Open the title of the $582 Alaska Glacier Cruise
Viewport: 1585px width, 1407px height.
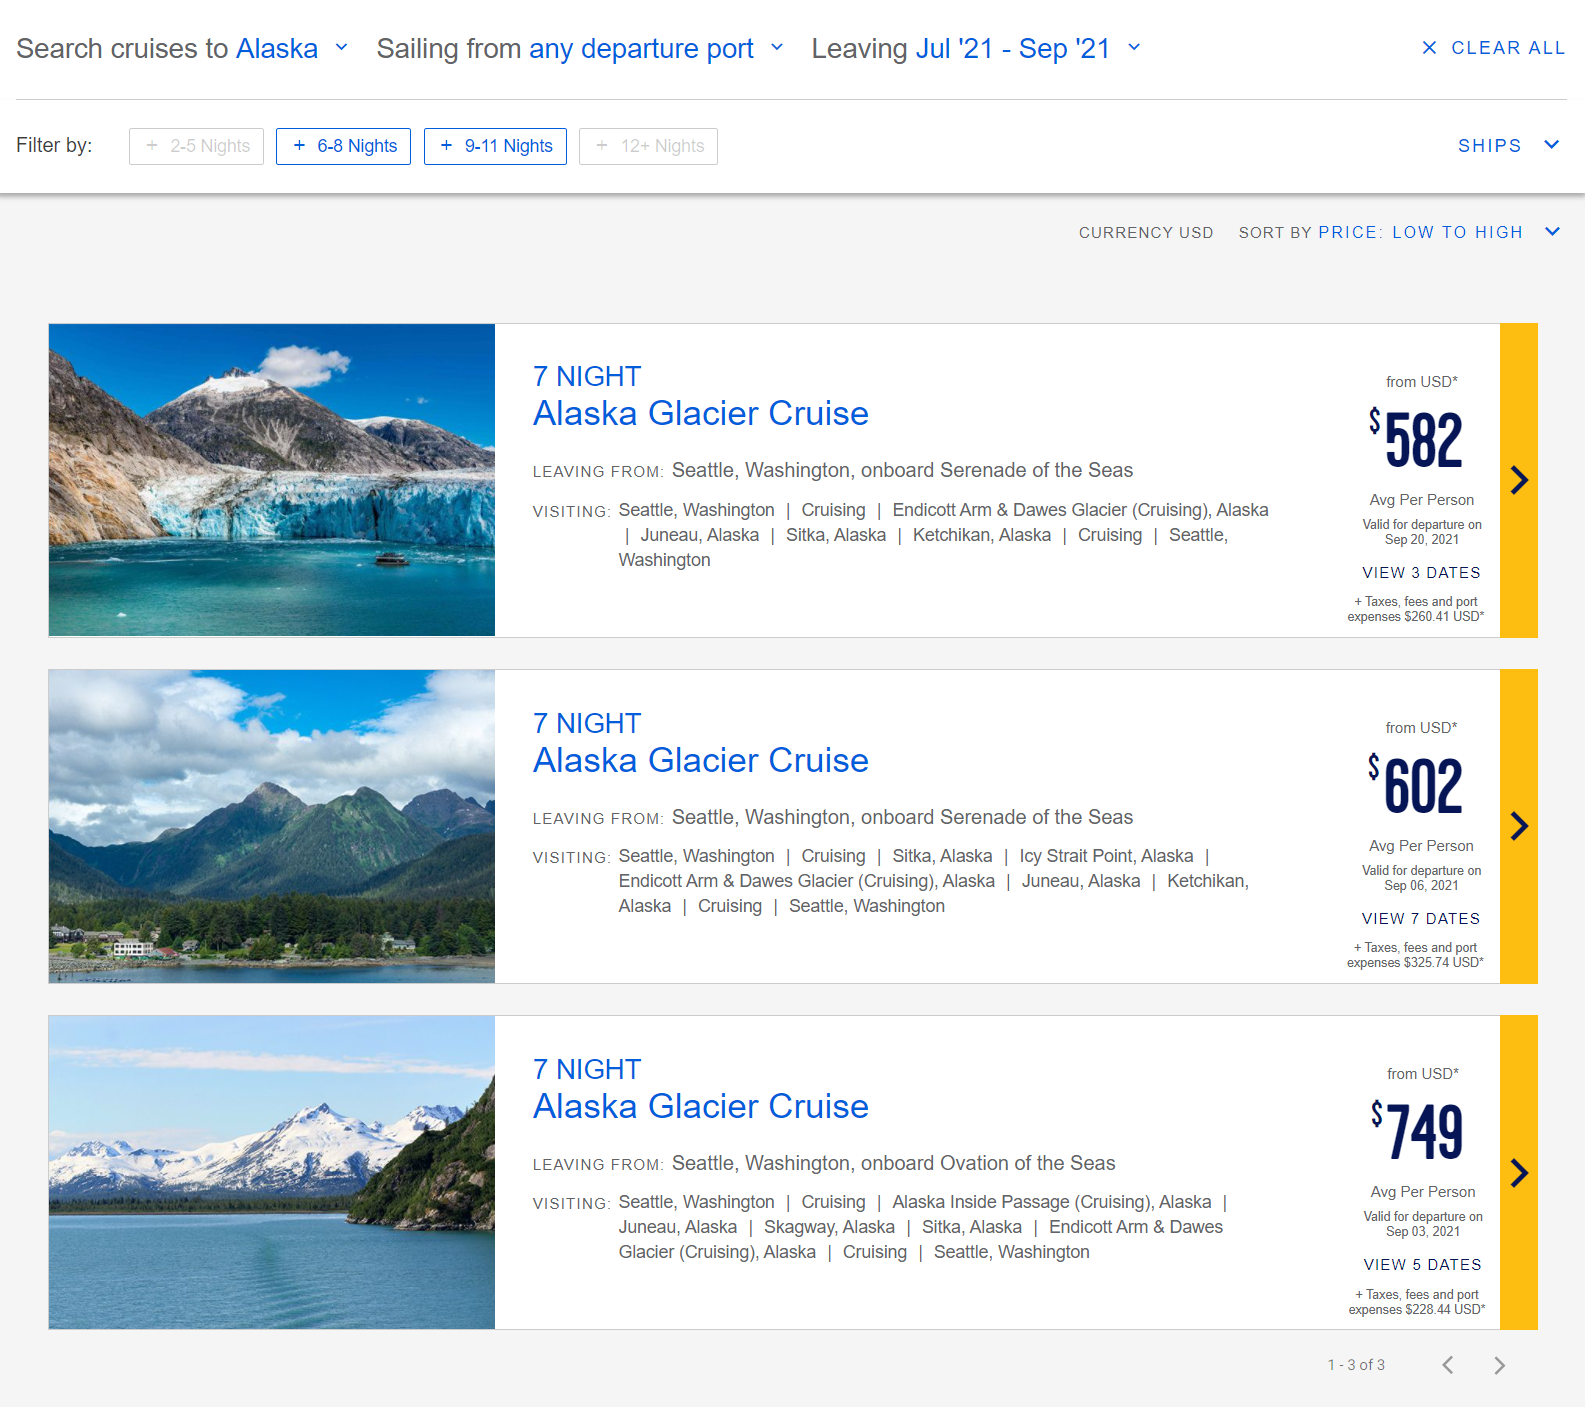pyautogui.click(x=700, y=413)
